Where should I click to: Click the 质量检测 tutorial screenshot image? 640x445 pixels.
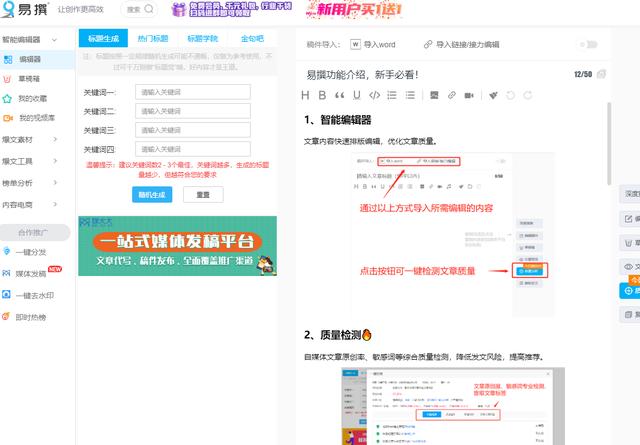coord(453,406)
